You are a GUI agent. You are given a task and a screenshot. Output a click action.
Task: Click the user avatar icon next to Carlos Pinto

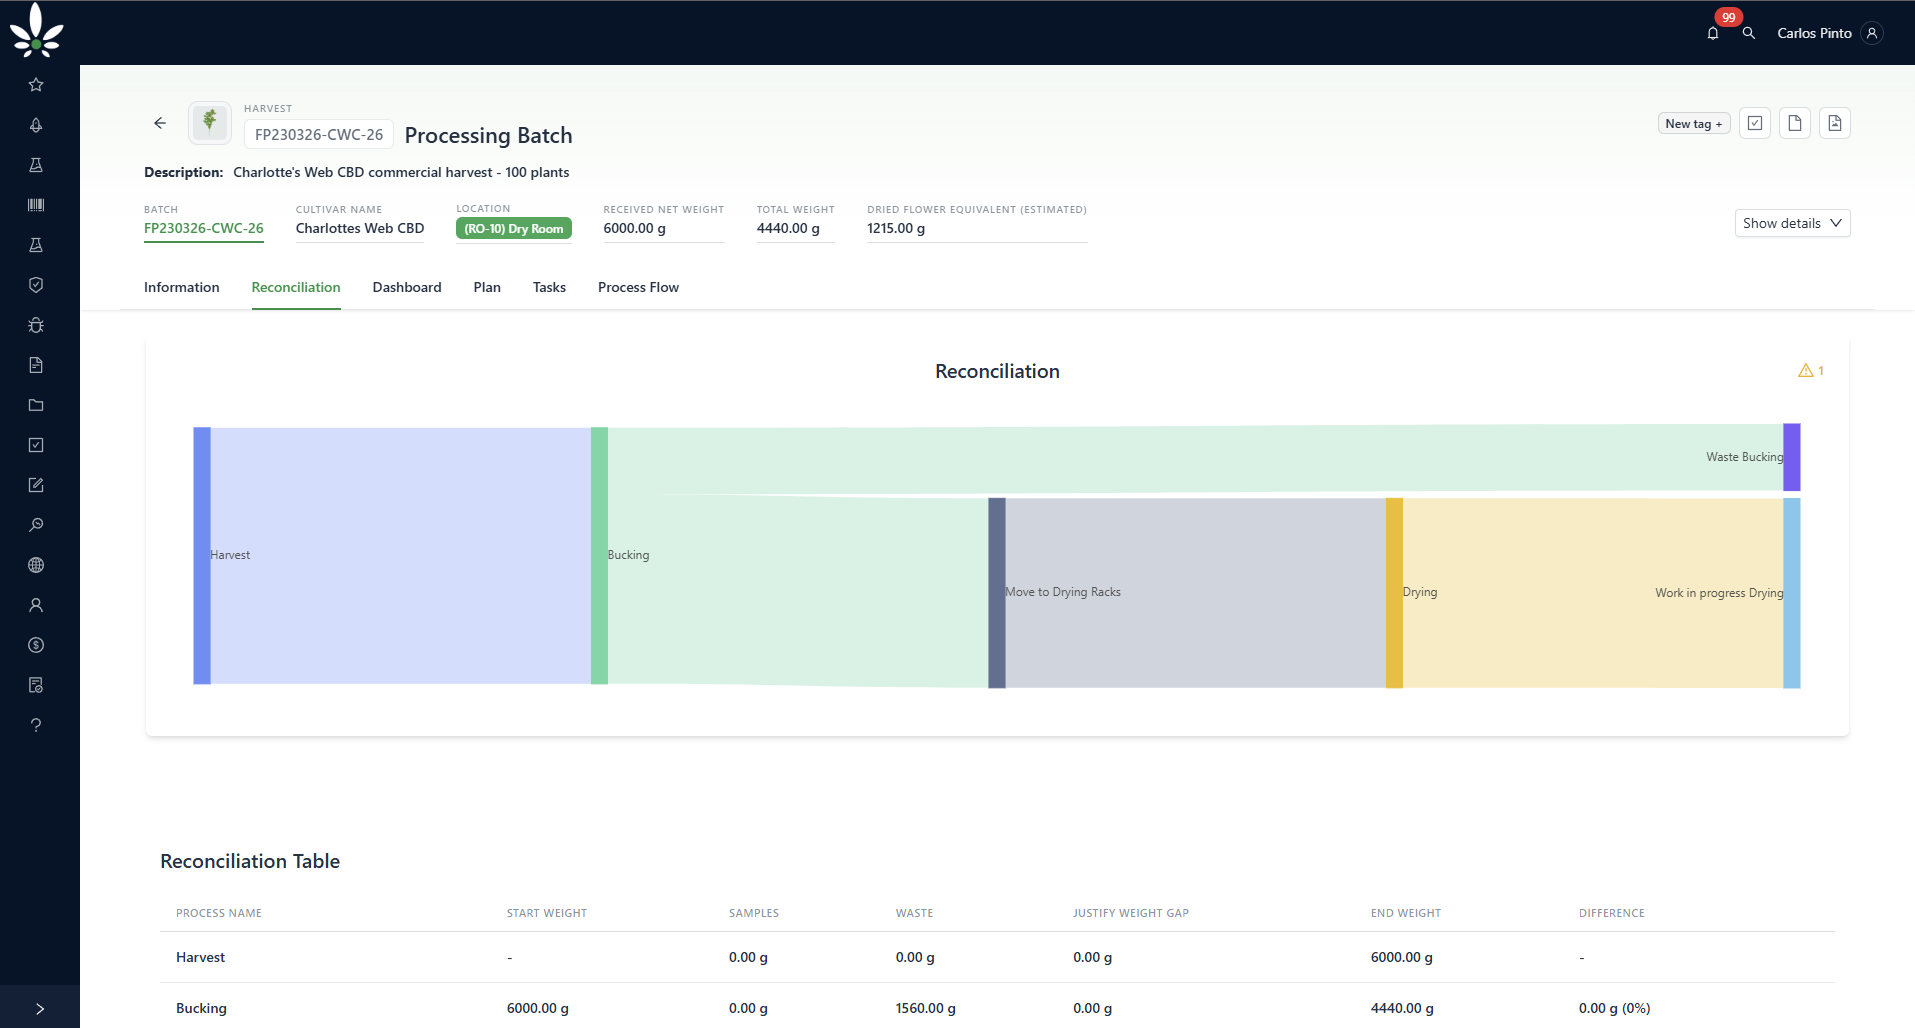(x=1872, y=33)
